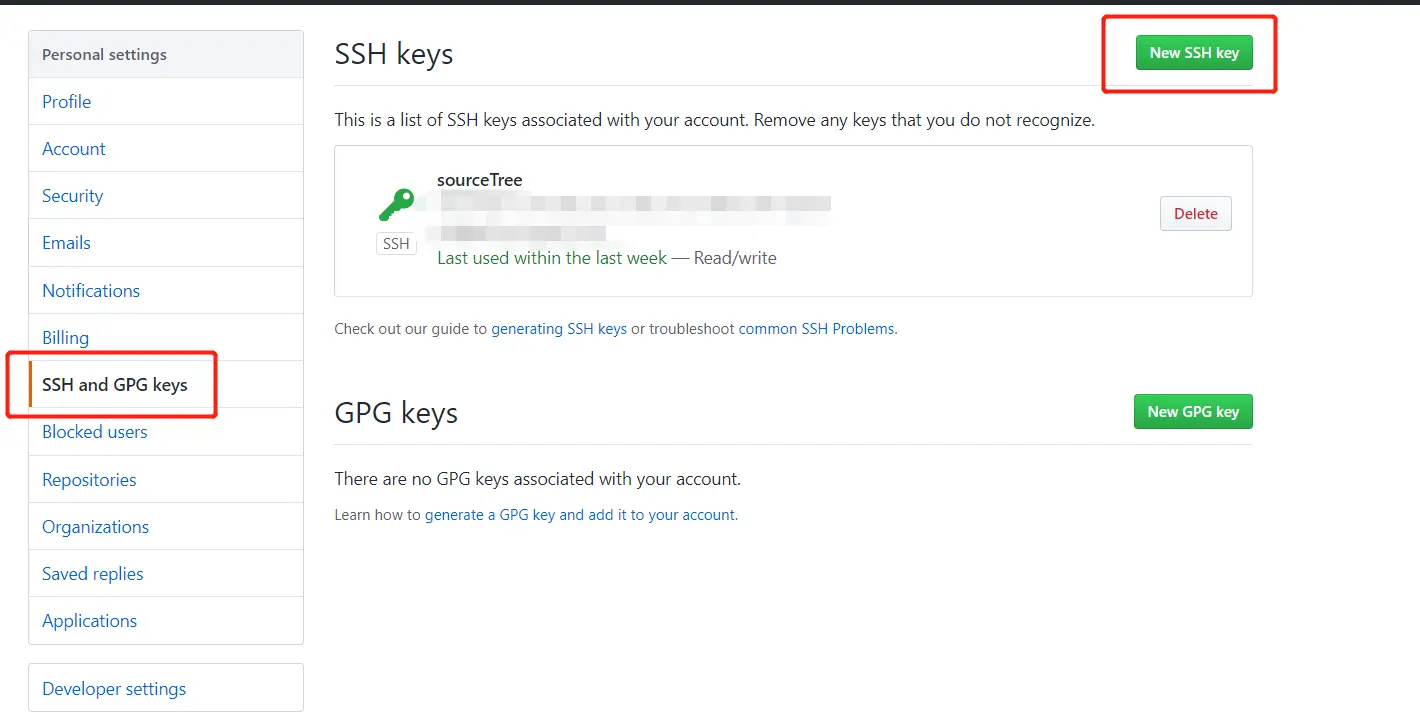The height and width of the screenshot is (728, 1420).
Task: Open Organizations settings
Action: click(95, 527)
